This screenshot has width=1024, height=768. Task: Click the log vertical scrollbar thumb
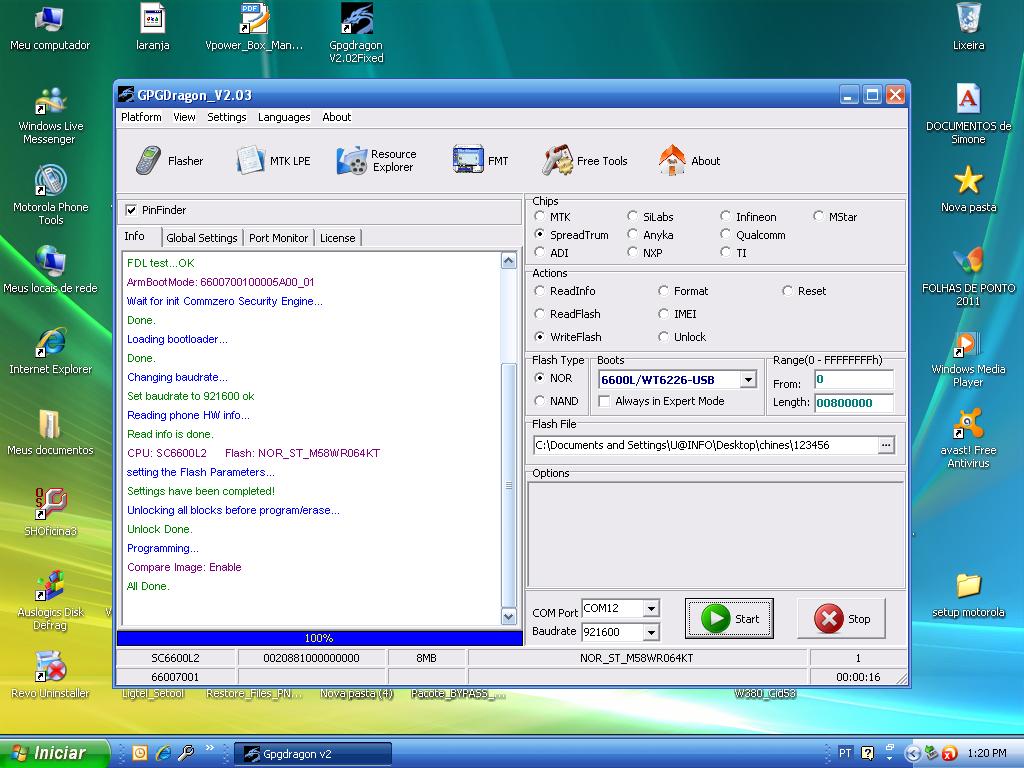coord(509,484)
